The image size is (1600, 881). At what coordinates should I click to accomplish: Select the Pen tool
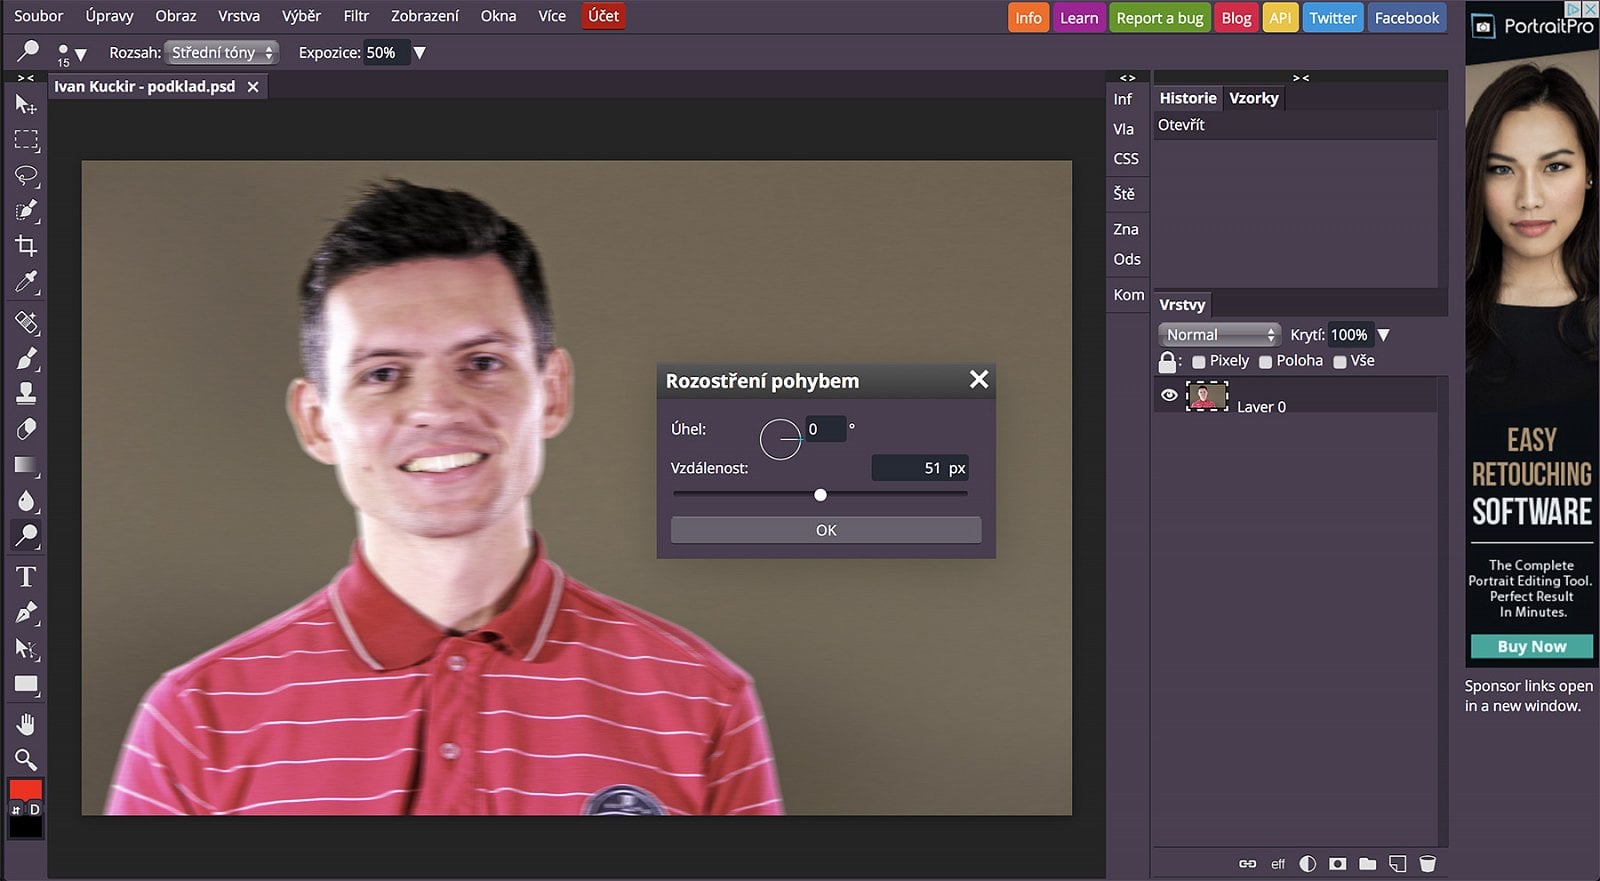[x=26, y=613]
